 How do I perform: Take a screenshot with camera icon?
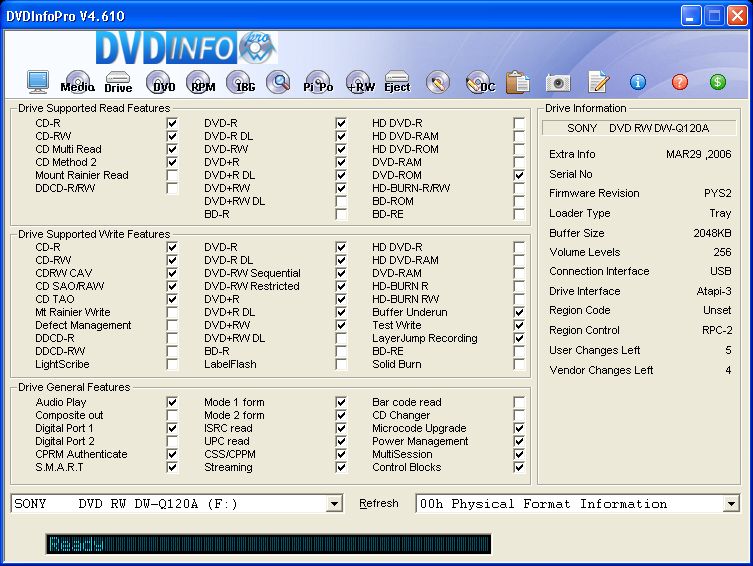pos(558,83)
